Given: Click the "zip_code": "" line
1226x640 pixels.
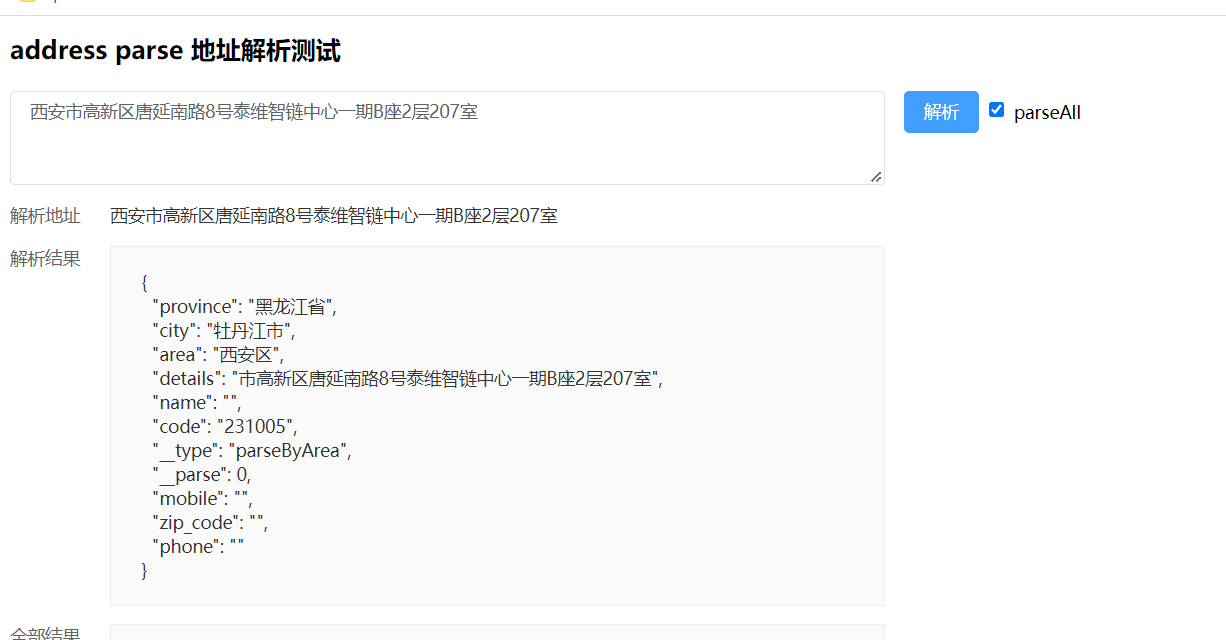Looking at the screenshot, I should pos(211,522).
